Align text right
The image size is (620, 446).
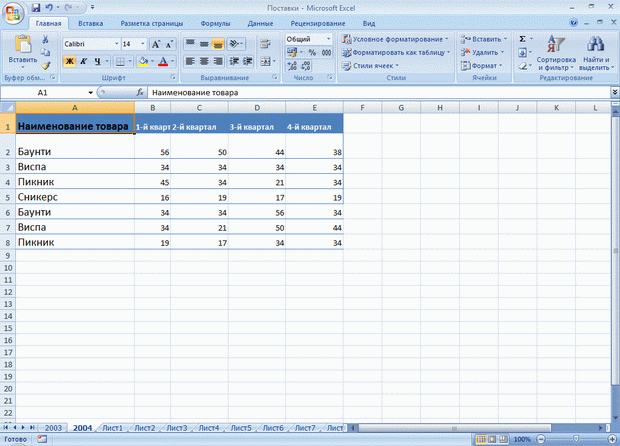tap(218, 61)
